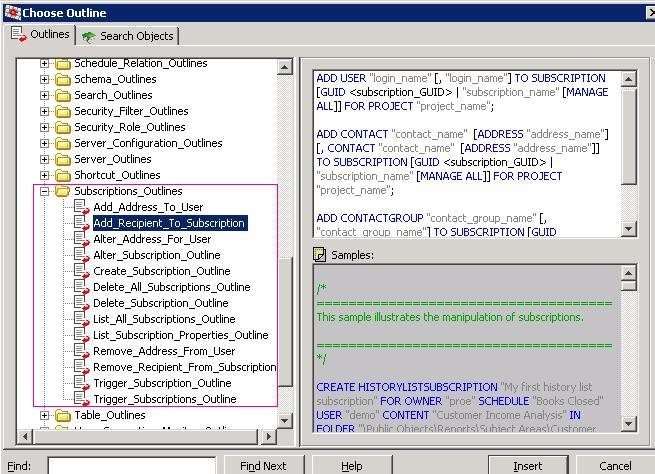
Task: Click the Samples note icon
Action: 320,255
